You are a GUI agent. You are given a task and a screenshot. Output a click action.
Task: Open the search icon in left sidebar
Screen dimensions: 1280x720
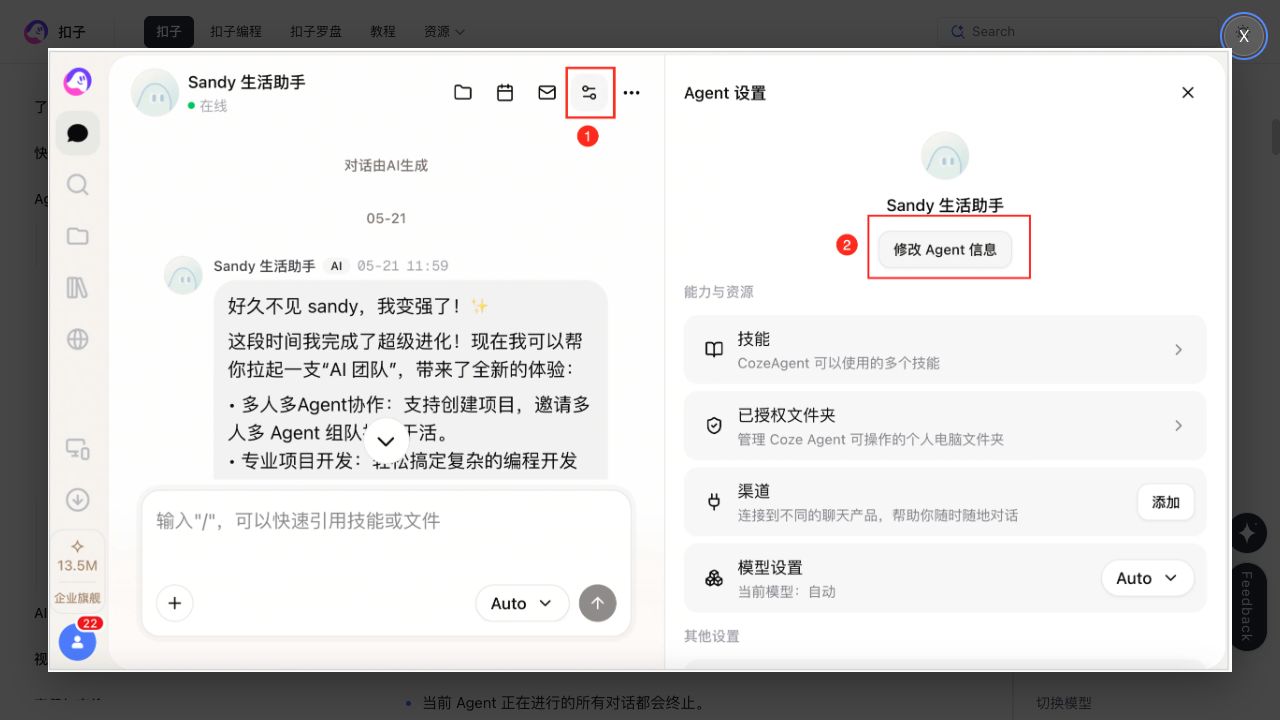click(78, 184)
